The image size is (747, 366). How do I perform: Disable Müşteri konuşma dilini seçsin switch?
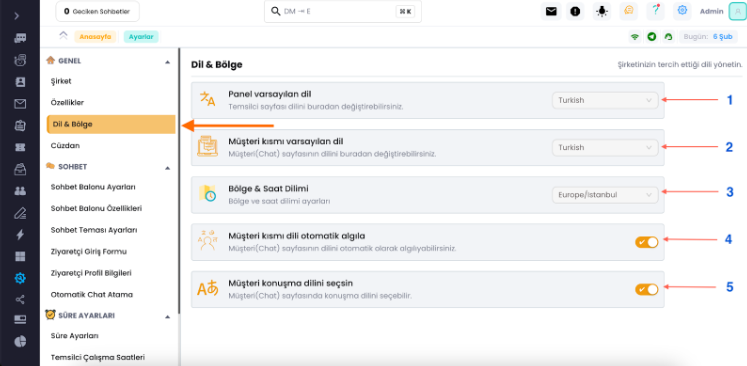click(x=646, y=289)
